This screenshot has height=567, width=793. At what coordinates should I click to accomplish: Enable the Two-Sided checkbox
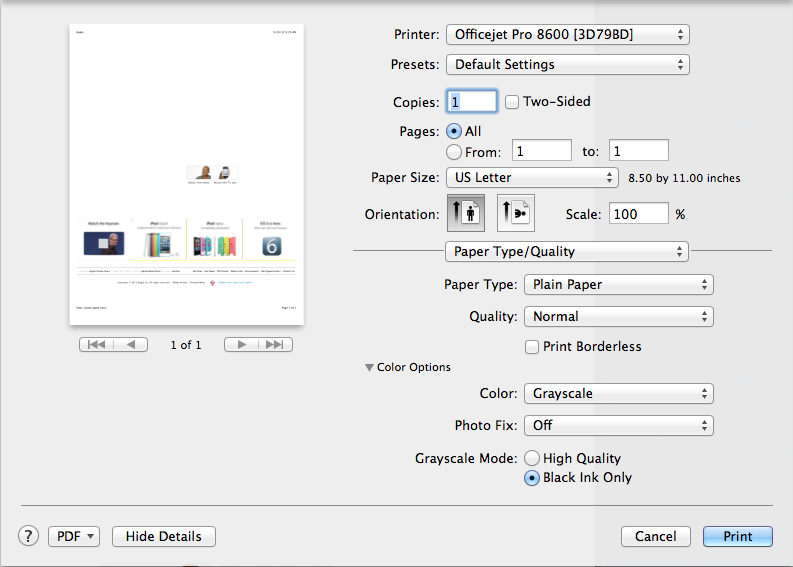tap(513, 102)
